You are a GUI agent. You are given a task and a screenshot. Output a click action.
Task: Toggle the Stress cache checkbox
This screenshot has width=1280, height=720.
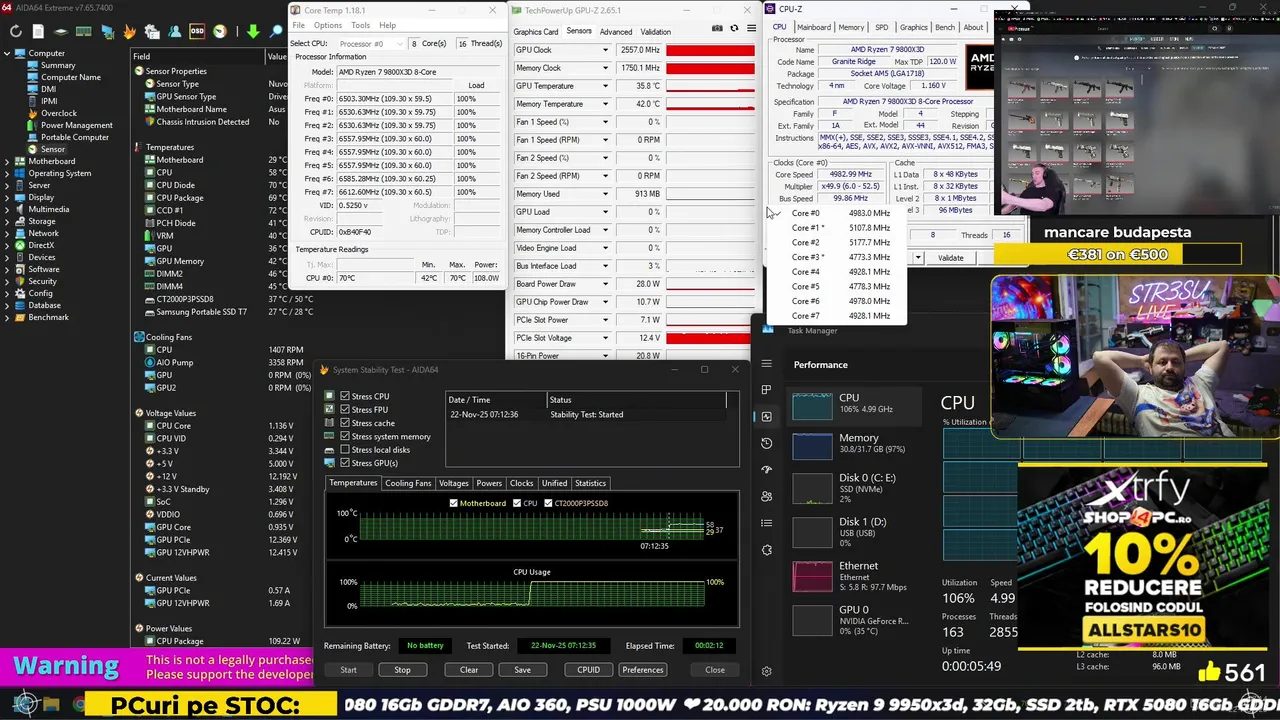[x=345, y=423]
